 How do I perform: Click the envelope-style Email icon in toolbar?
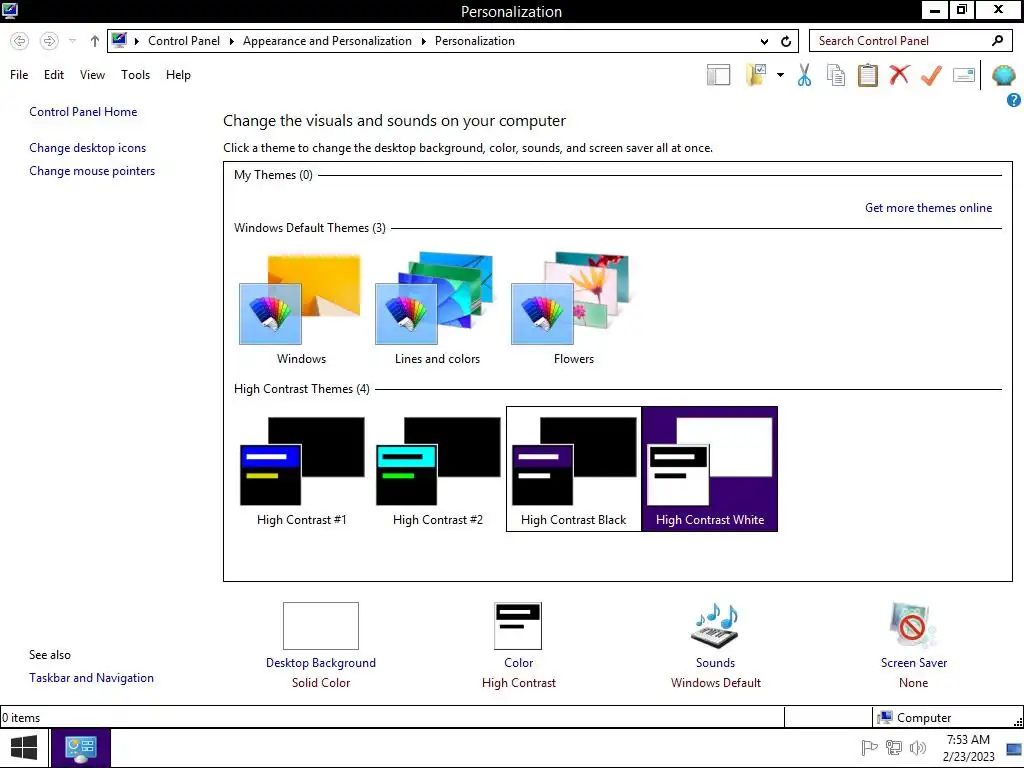pyautogui.click(x=964, y=75)
